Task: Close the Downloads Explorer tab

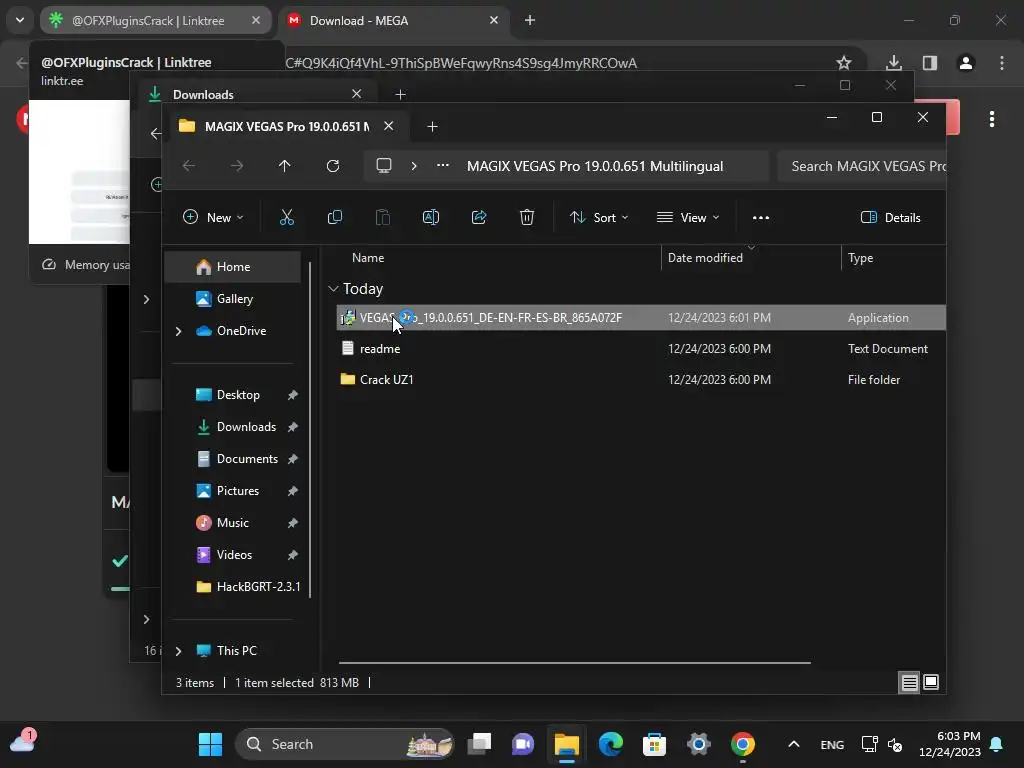Action: (x=357, y=94)
